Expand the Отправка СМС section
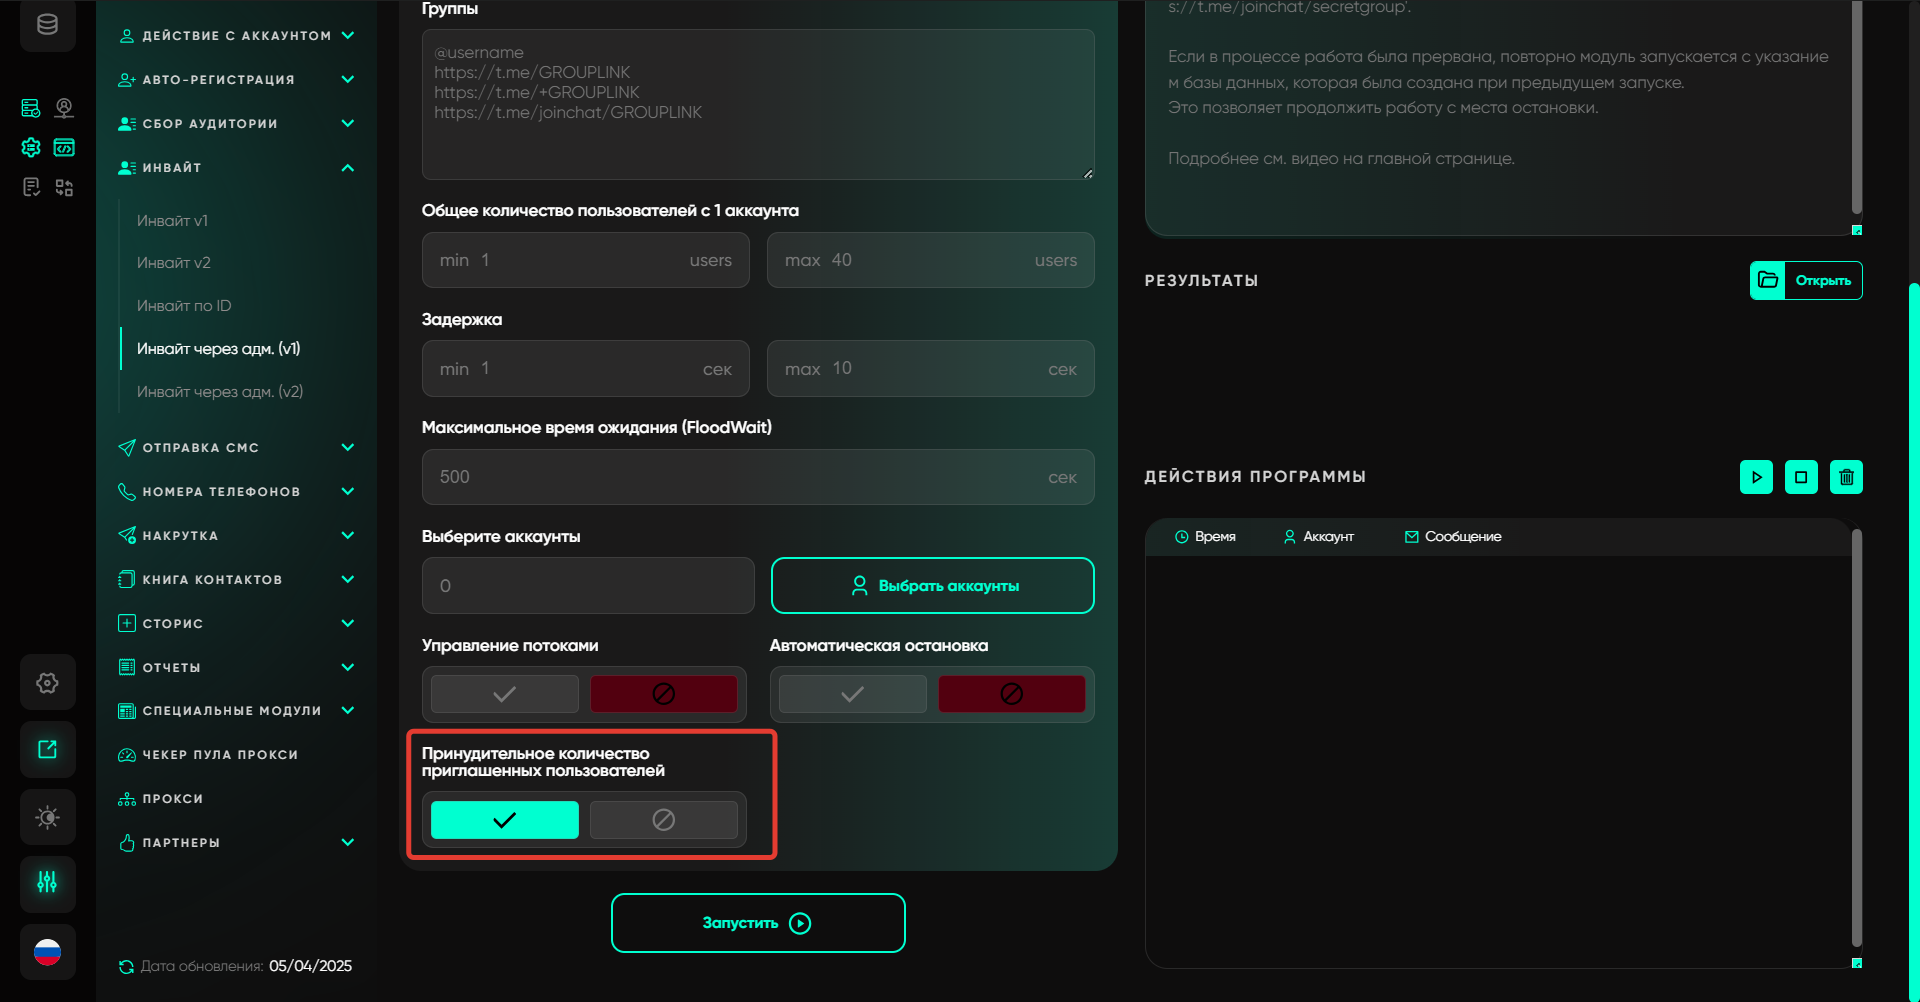This screenshot has width=1920, height=1002. click(347, 448)
